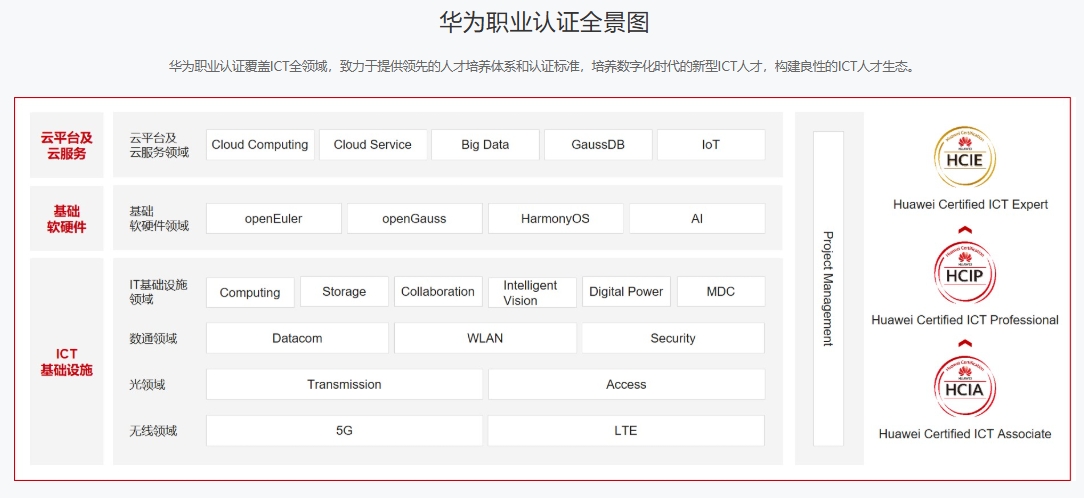The width and height of the screenshot is (1084, 498).
Task: Open the Cloud Computing certification
Action: (260, 145)
